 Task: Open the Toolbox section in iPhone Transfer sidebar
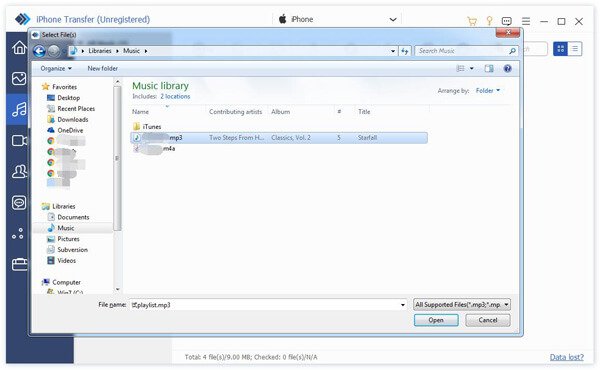pos(19,264)
